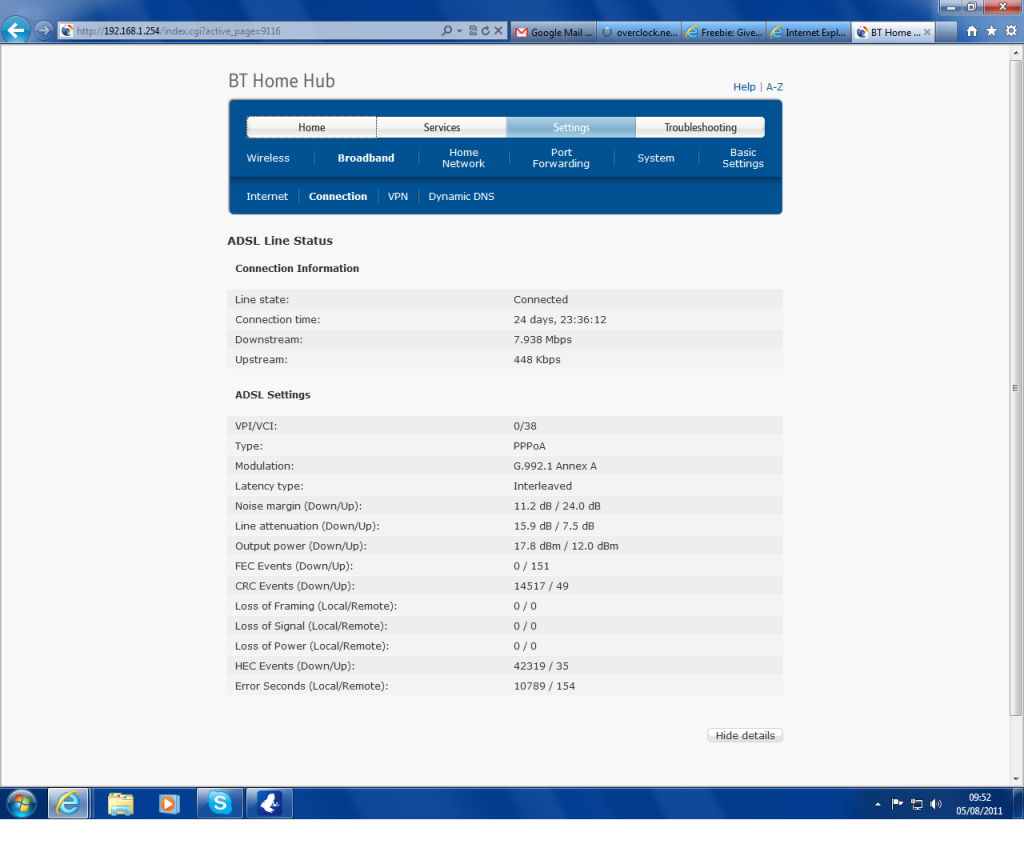Viewport: 1024px width, 864px height.
Task: Go to Port Forwarding settings
Action: click(x=561, y=158)
